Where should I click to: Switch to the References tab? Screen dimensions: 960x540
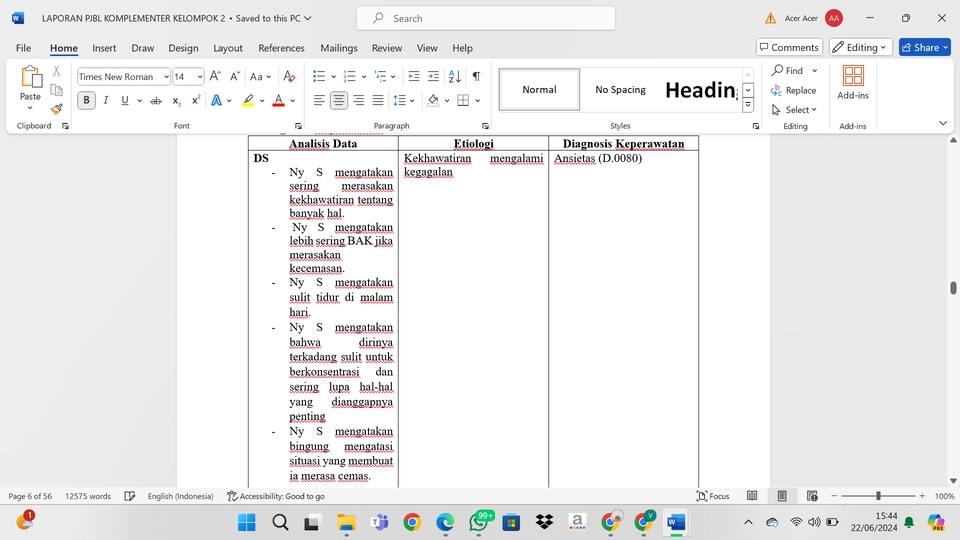(281, 48)
